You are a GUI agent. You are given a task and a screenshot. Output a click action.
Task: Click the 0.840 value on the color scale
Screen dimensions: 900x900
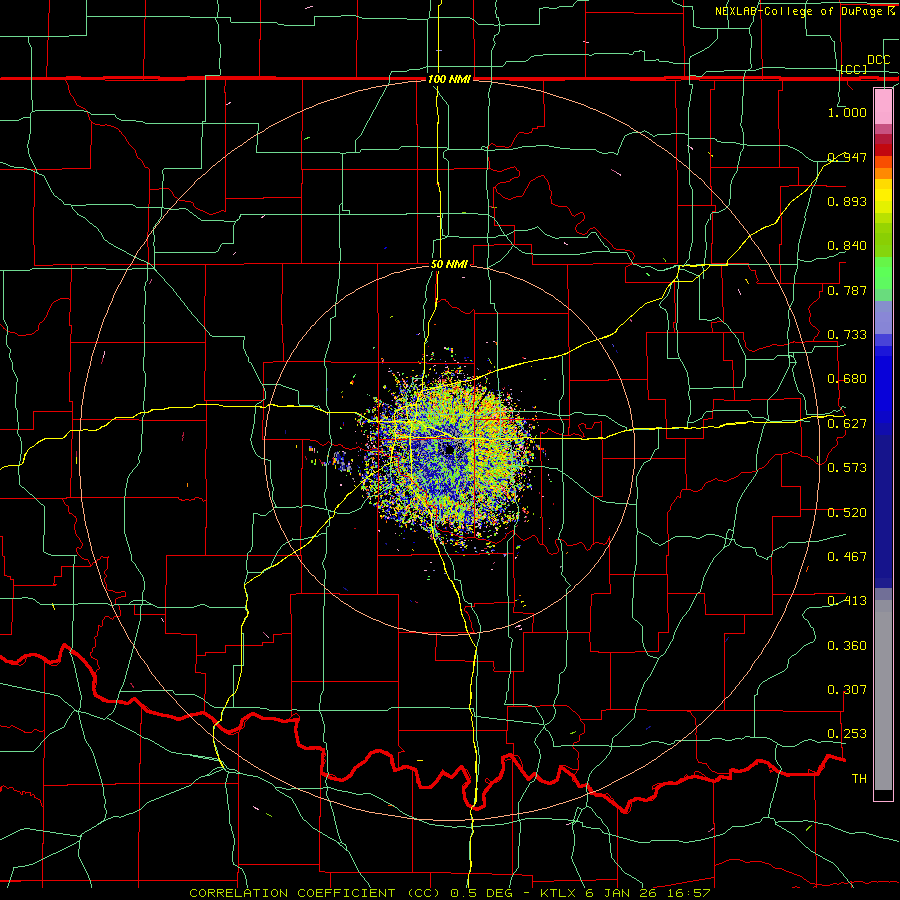coord(847,246)
